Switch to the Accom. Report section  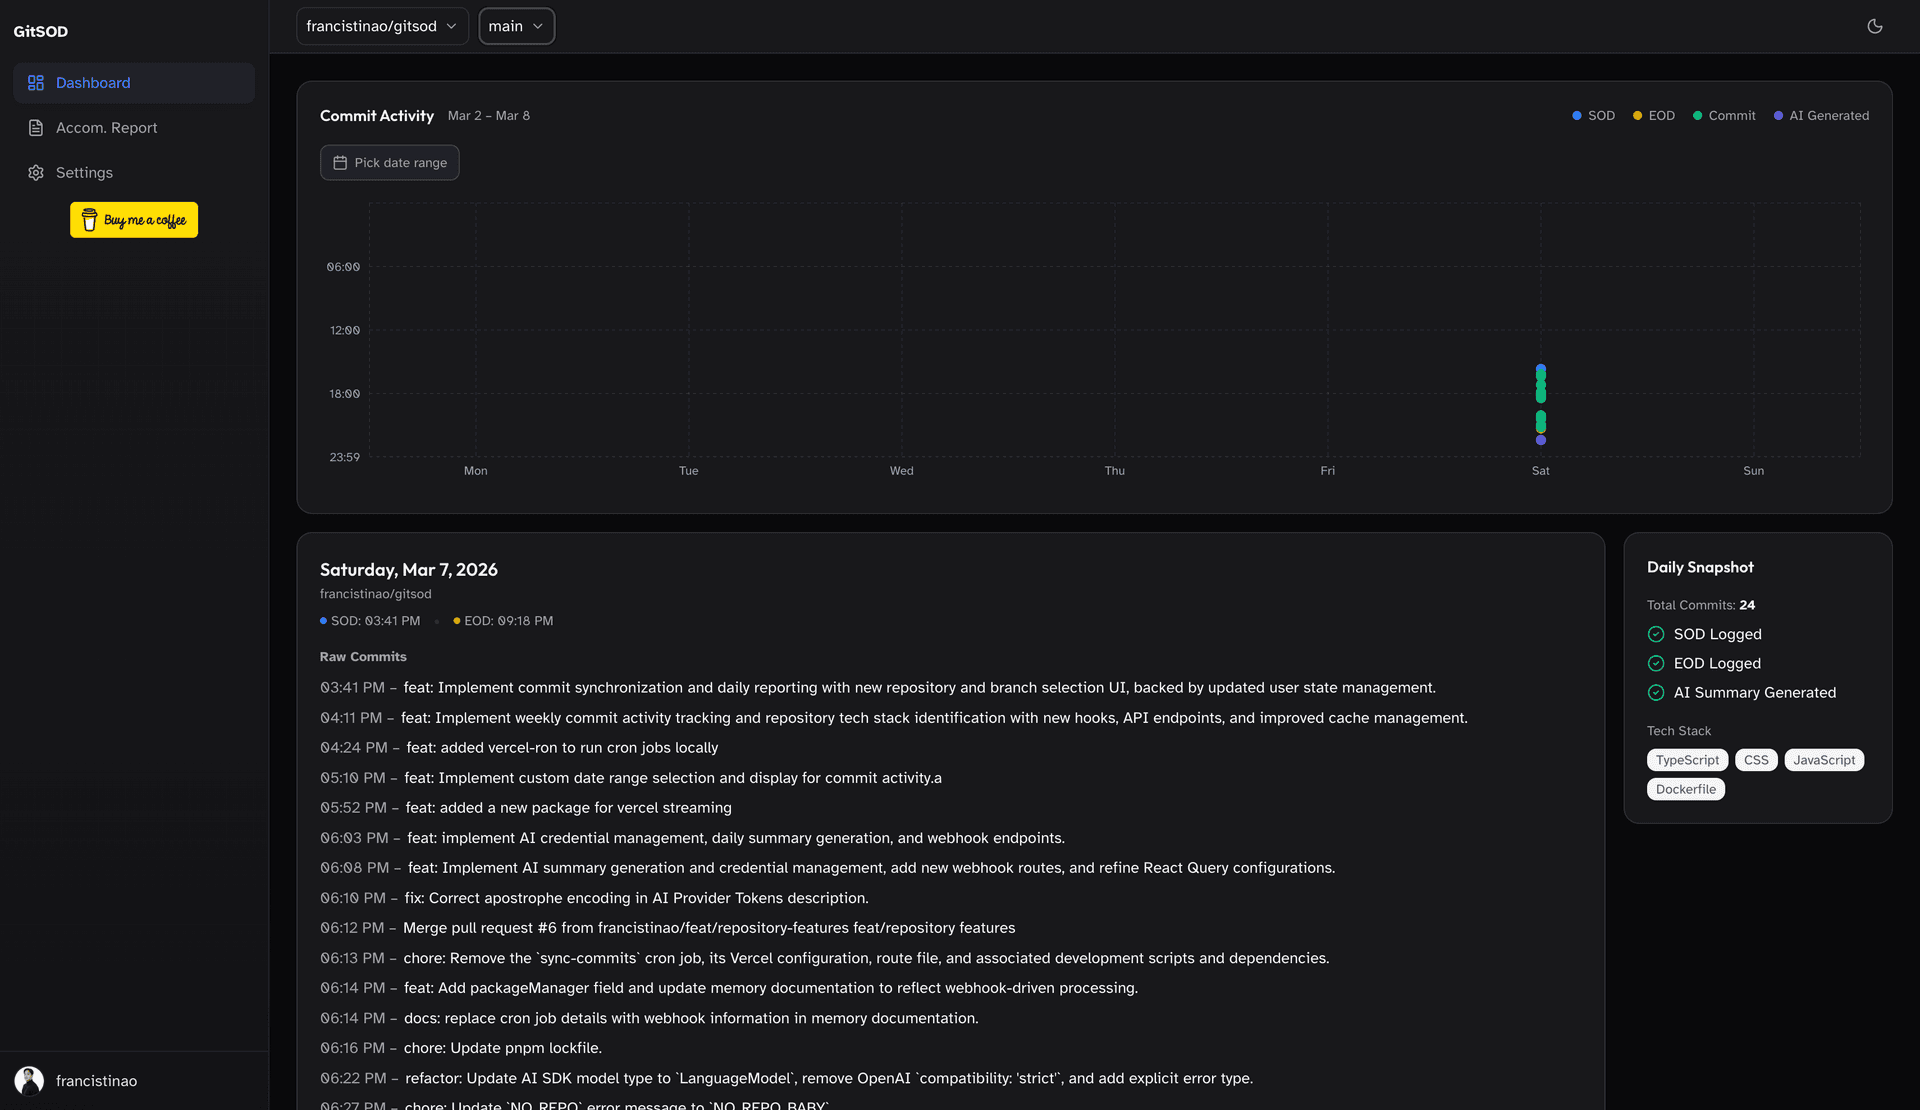[x=106, y=127]
